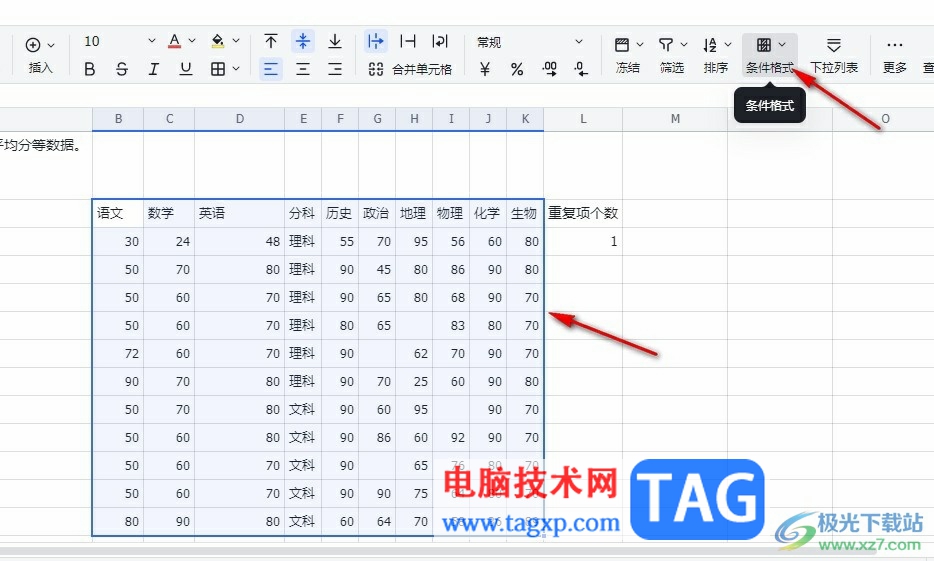
Task: Select cell with value 72 in 语文 column
Action: click(118, 353)
